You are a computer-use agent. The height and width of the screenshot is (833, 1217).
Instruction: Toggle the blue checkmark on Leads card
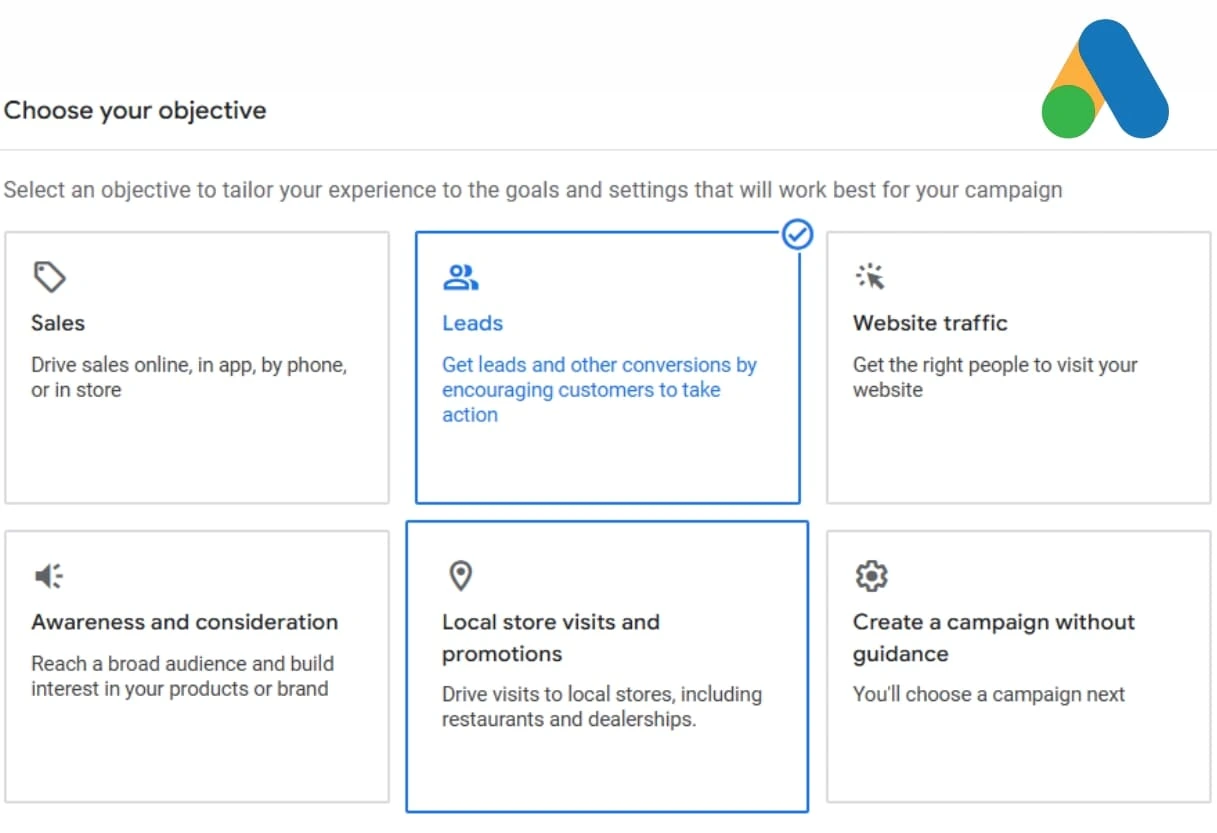pyautogui.click(x=797, y=235)
